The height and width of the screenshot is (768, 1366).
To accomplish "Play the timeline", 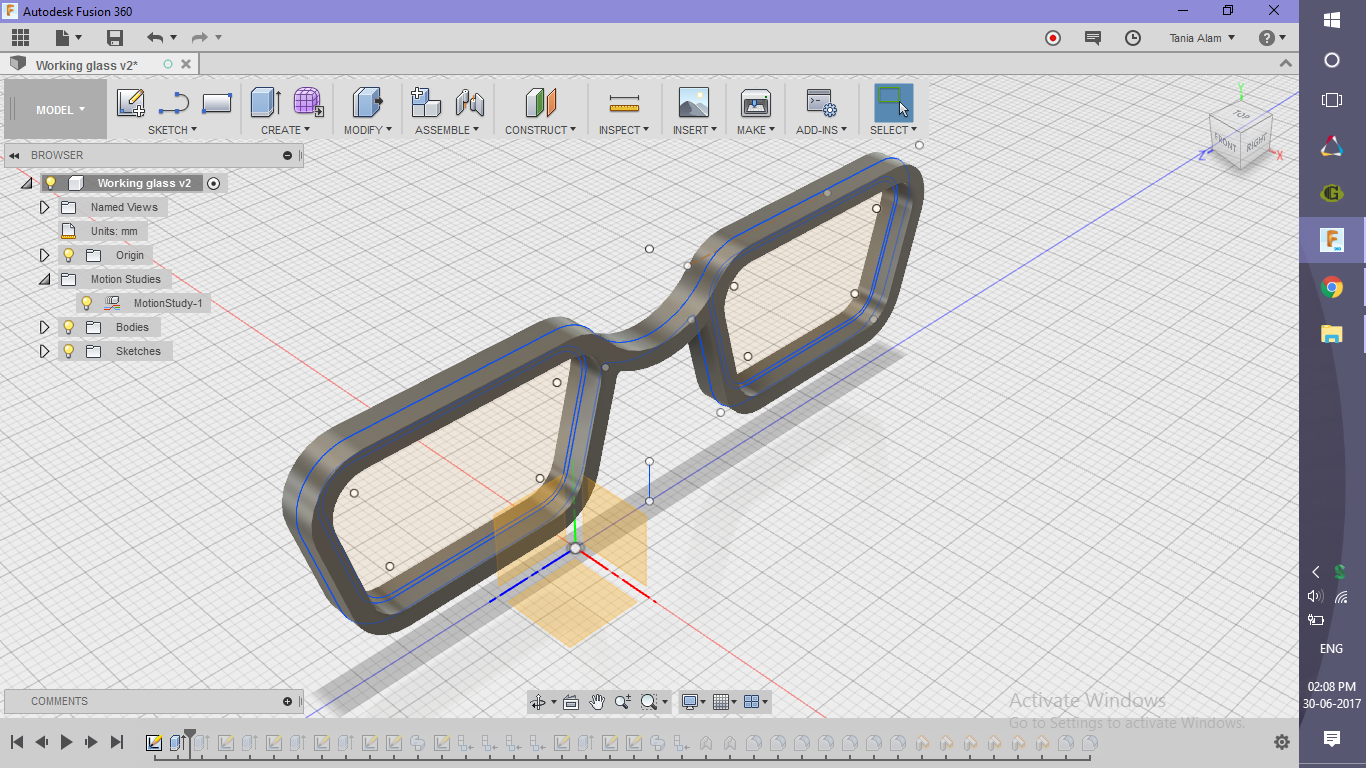I will (66, 742).
